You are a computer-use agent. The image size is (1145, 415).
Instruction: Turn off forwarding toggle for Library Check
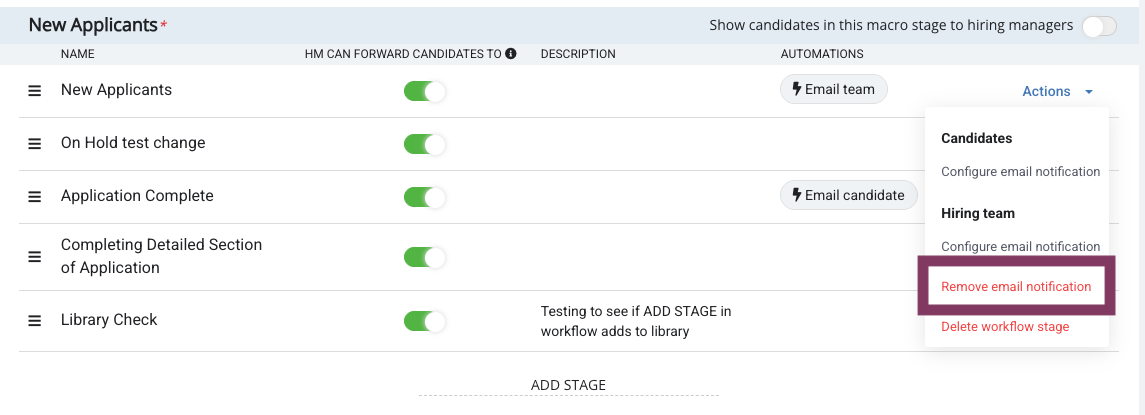(424, 321)
